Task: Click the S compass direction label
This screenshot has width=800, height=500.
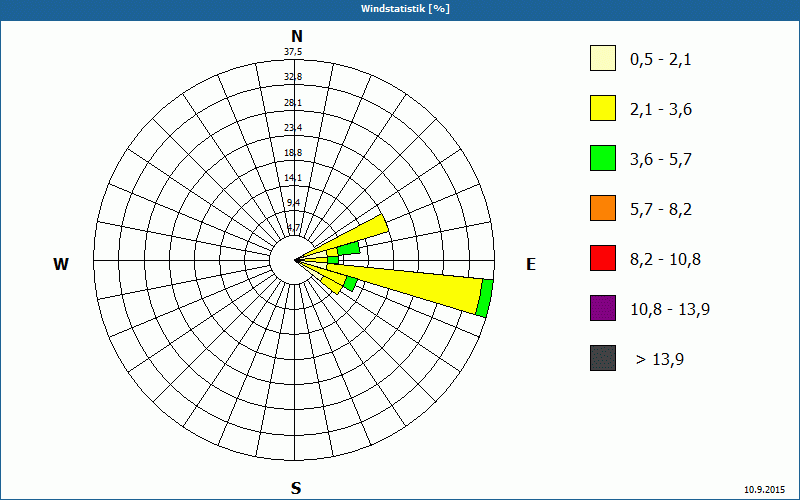Action: pyautogui.click(x=296, y=488)
